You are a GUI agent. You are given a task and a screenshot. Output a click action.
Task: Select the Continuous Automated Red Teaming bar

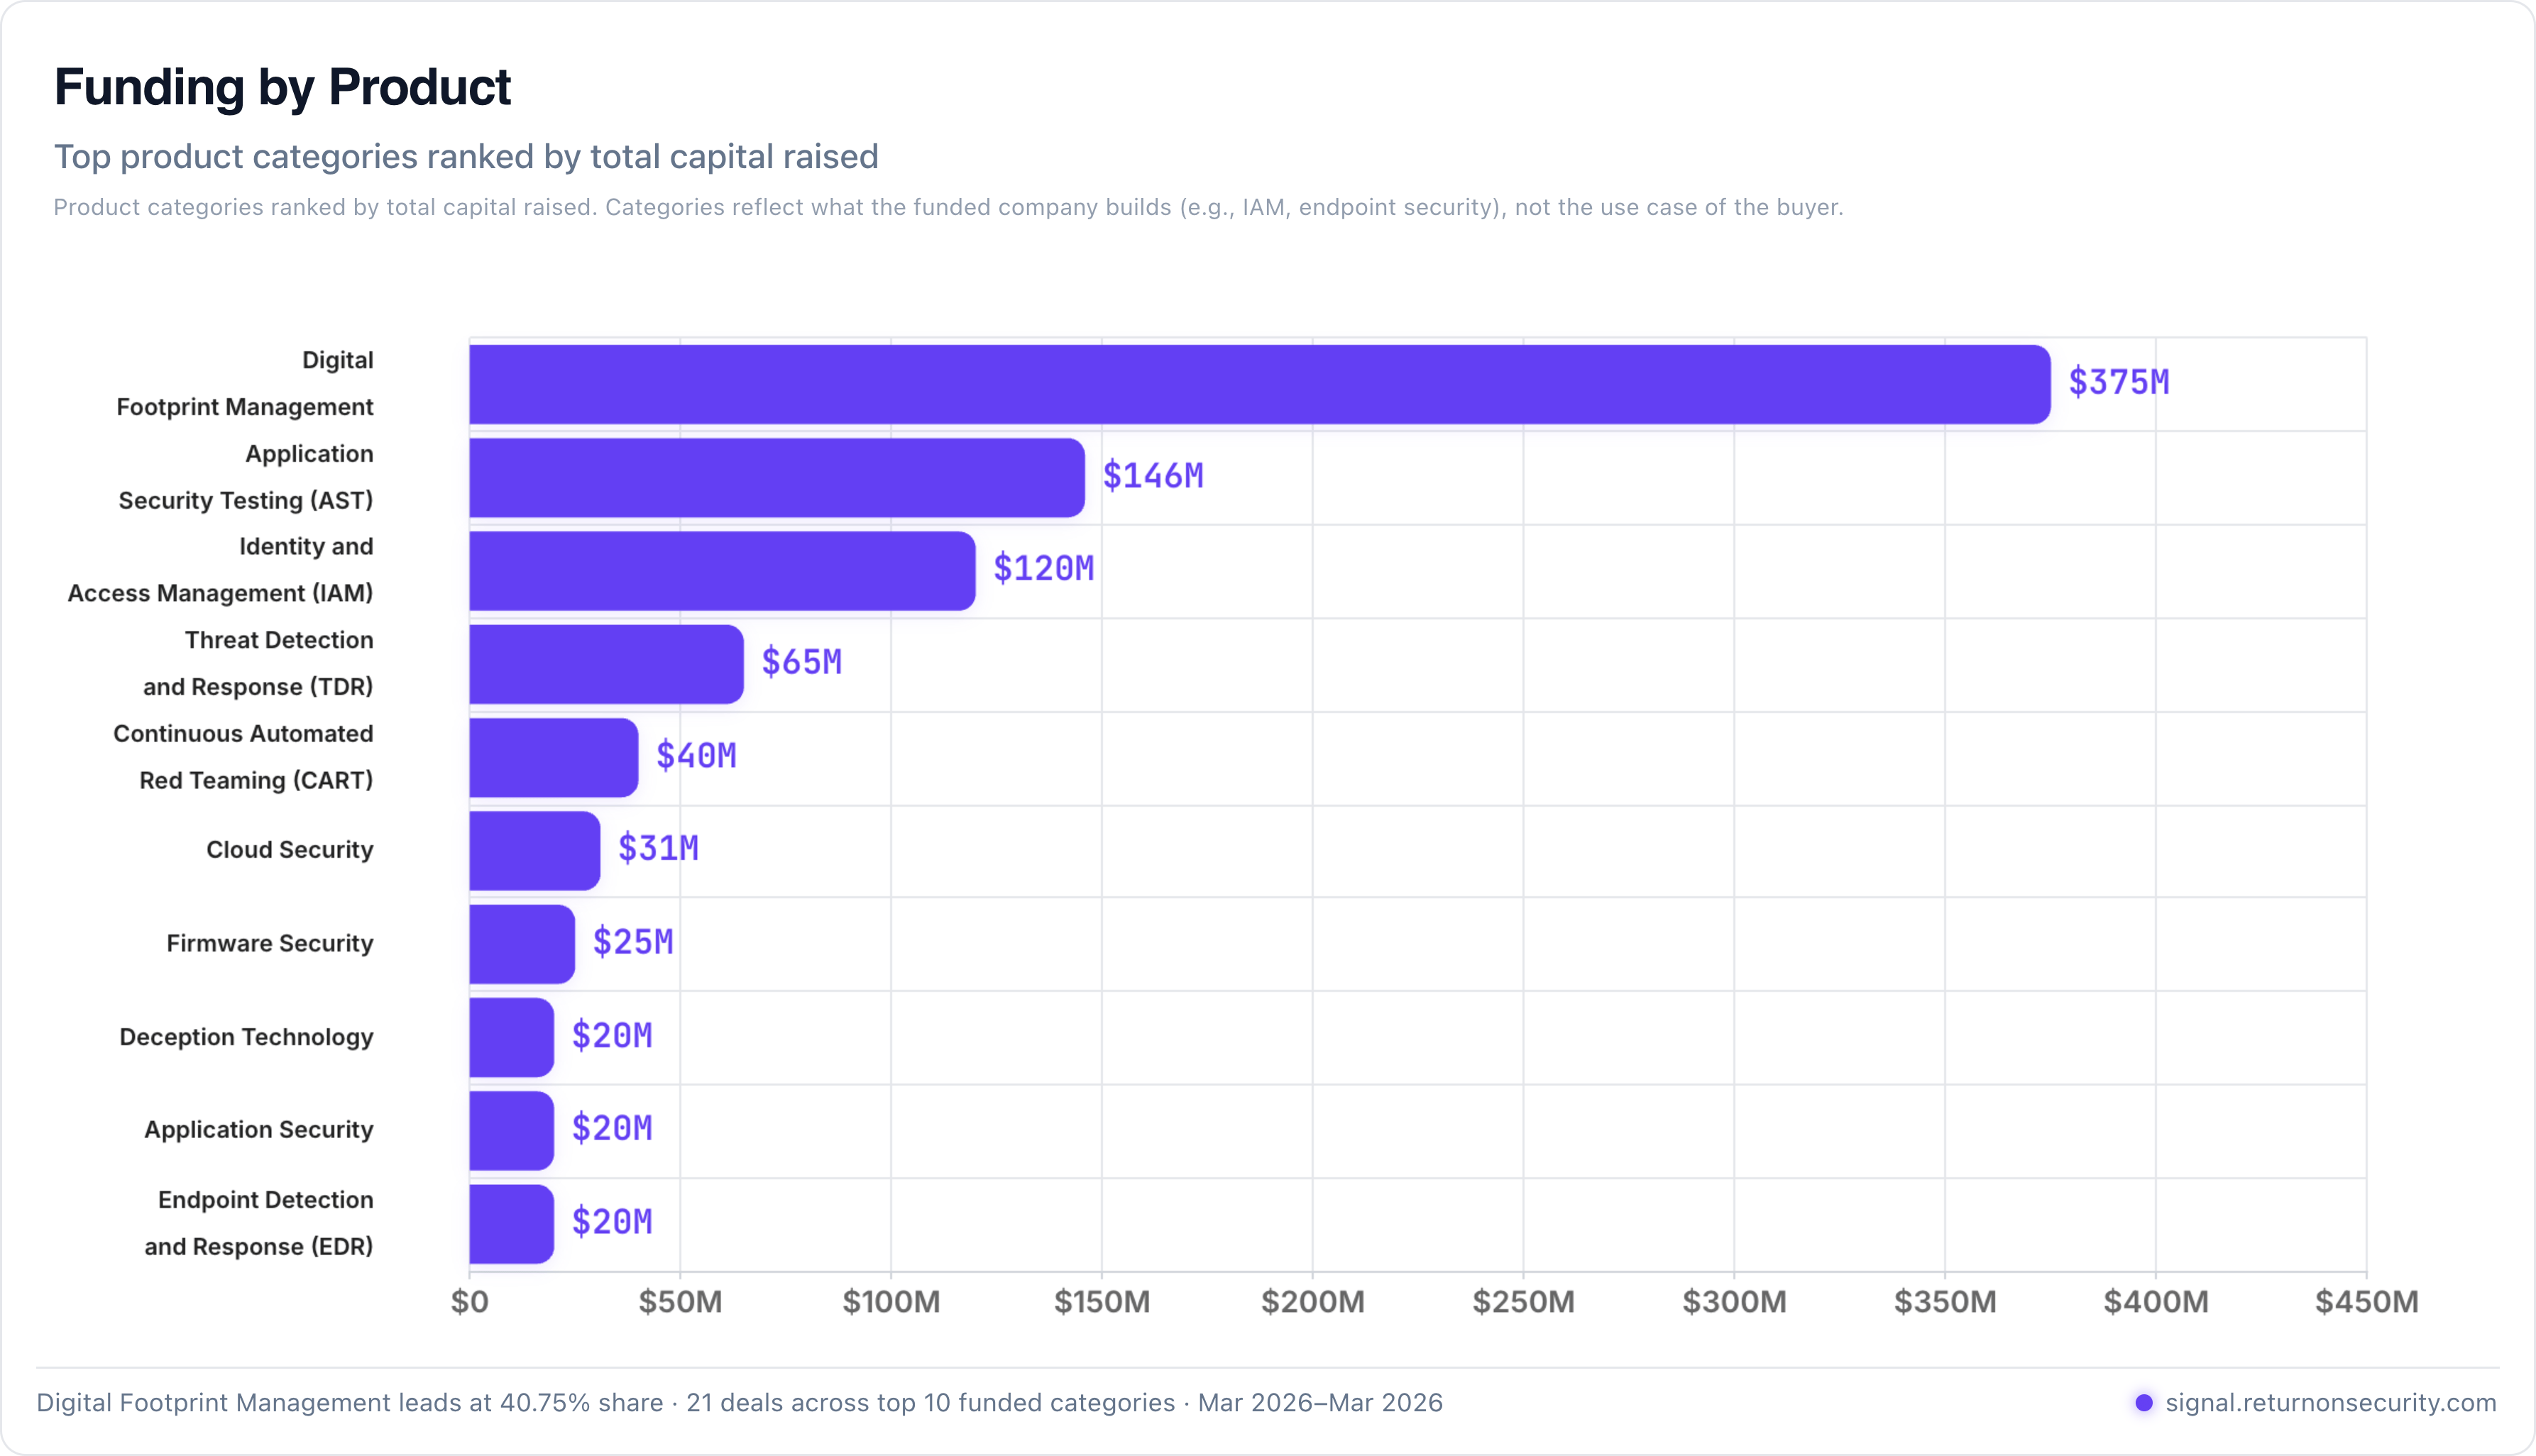(x=553, y=757)
